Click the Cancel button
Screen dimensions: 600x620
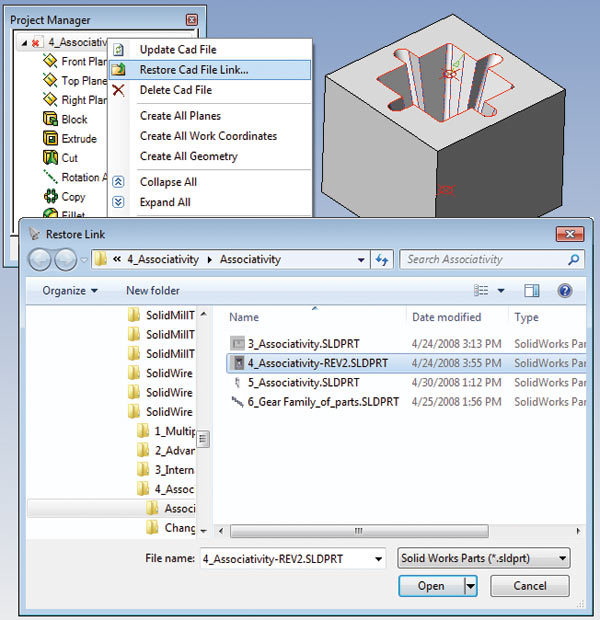pyautogui.click(x=530, y=586)
